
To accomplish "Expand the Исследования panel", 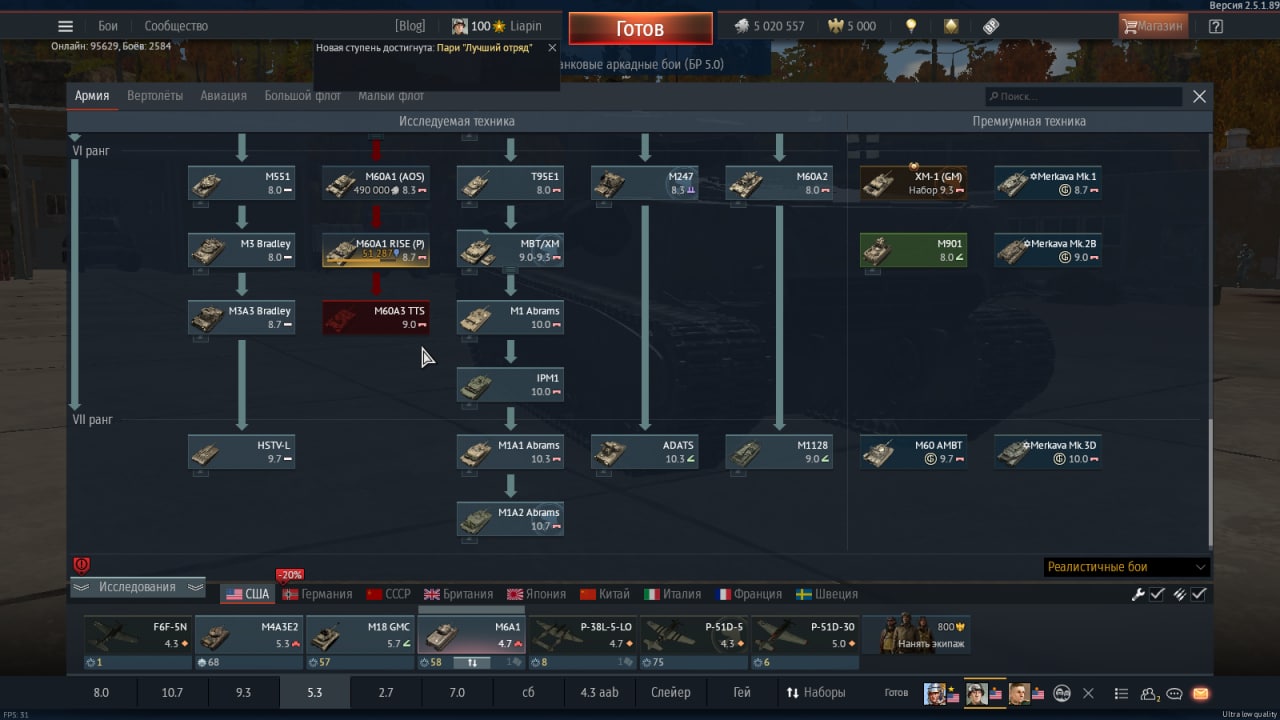I will [x=138, y=587].
